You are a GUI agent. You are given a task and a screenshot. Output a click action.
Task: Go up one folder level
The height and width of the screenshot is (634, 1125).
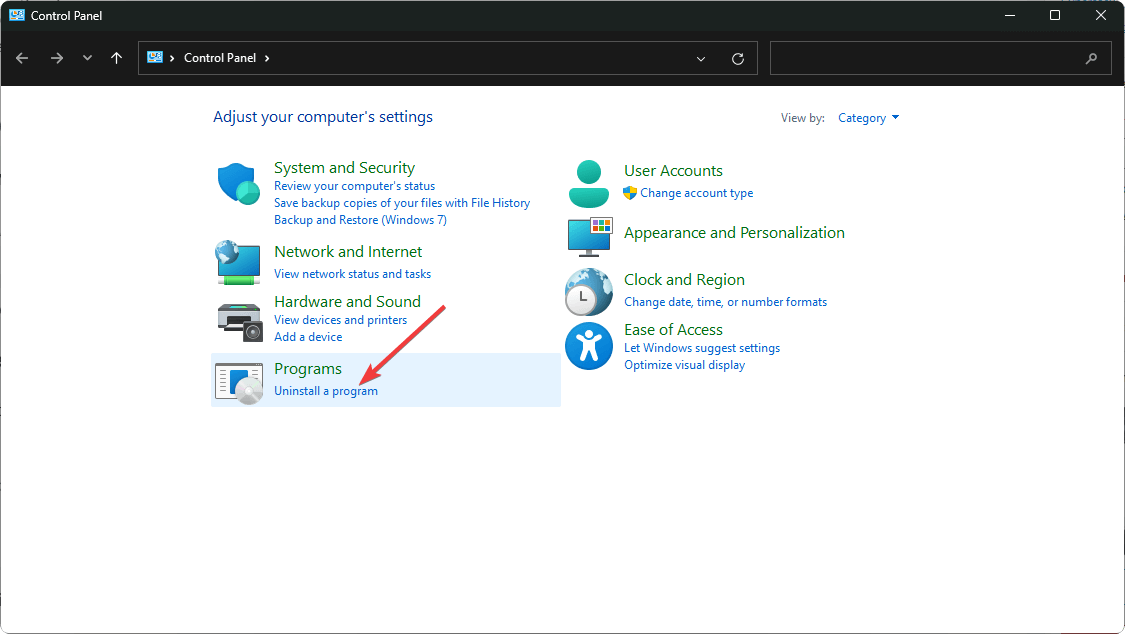[117, 58]
